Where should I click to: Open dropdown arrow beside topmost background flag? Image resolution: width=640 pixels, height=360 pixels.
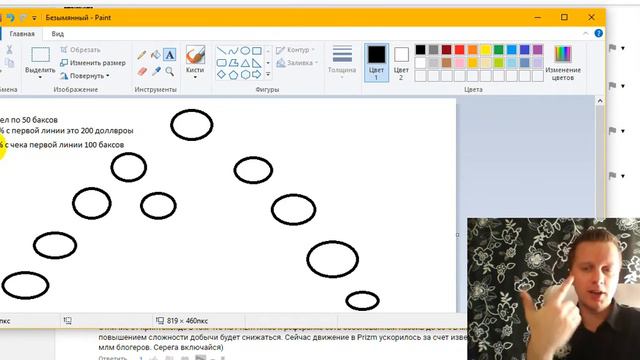click(623, 48)
